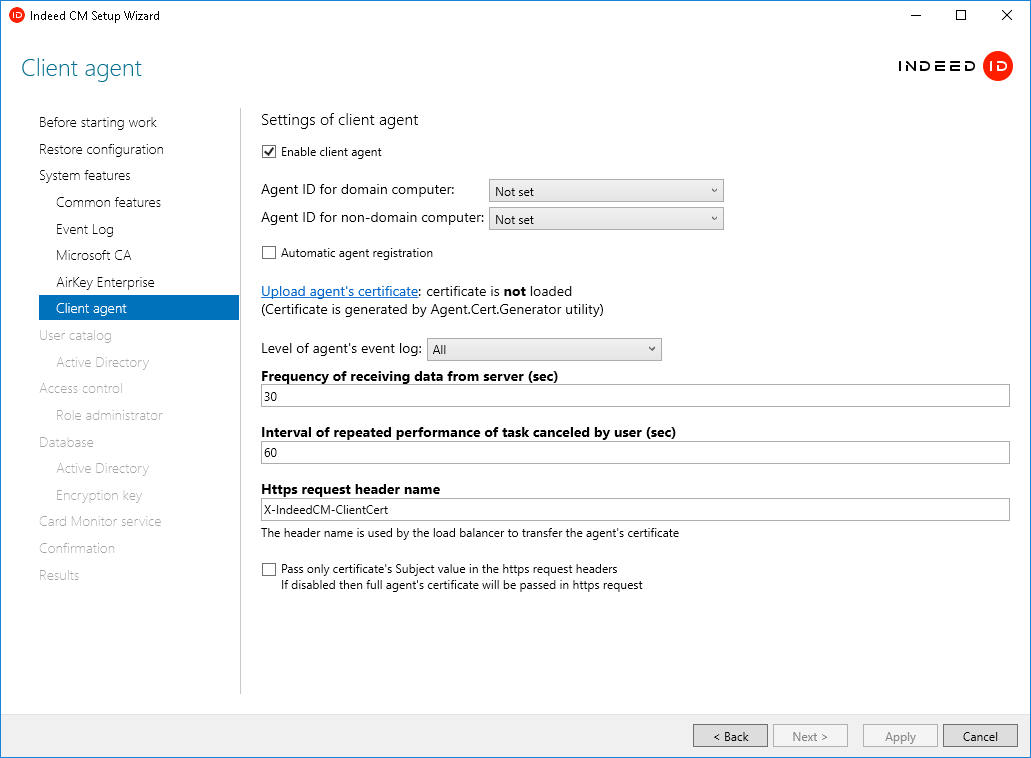Select Results in sidebar
The image size is (1031, 758).
point(59,575)
